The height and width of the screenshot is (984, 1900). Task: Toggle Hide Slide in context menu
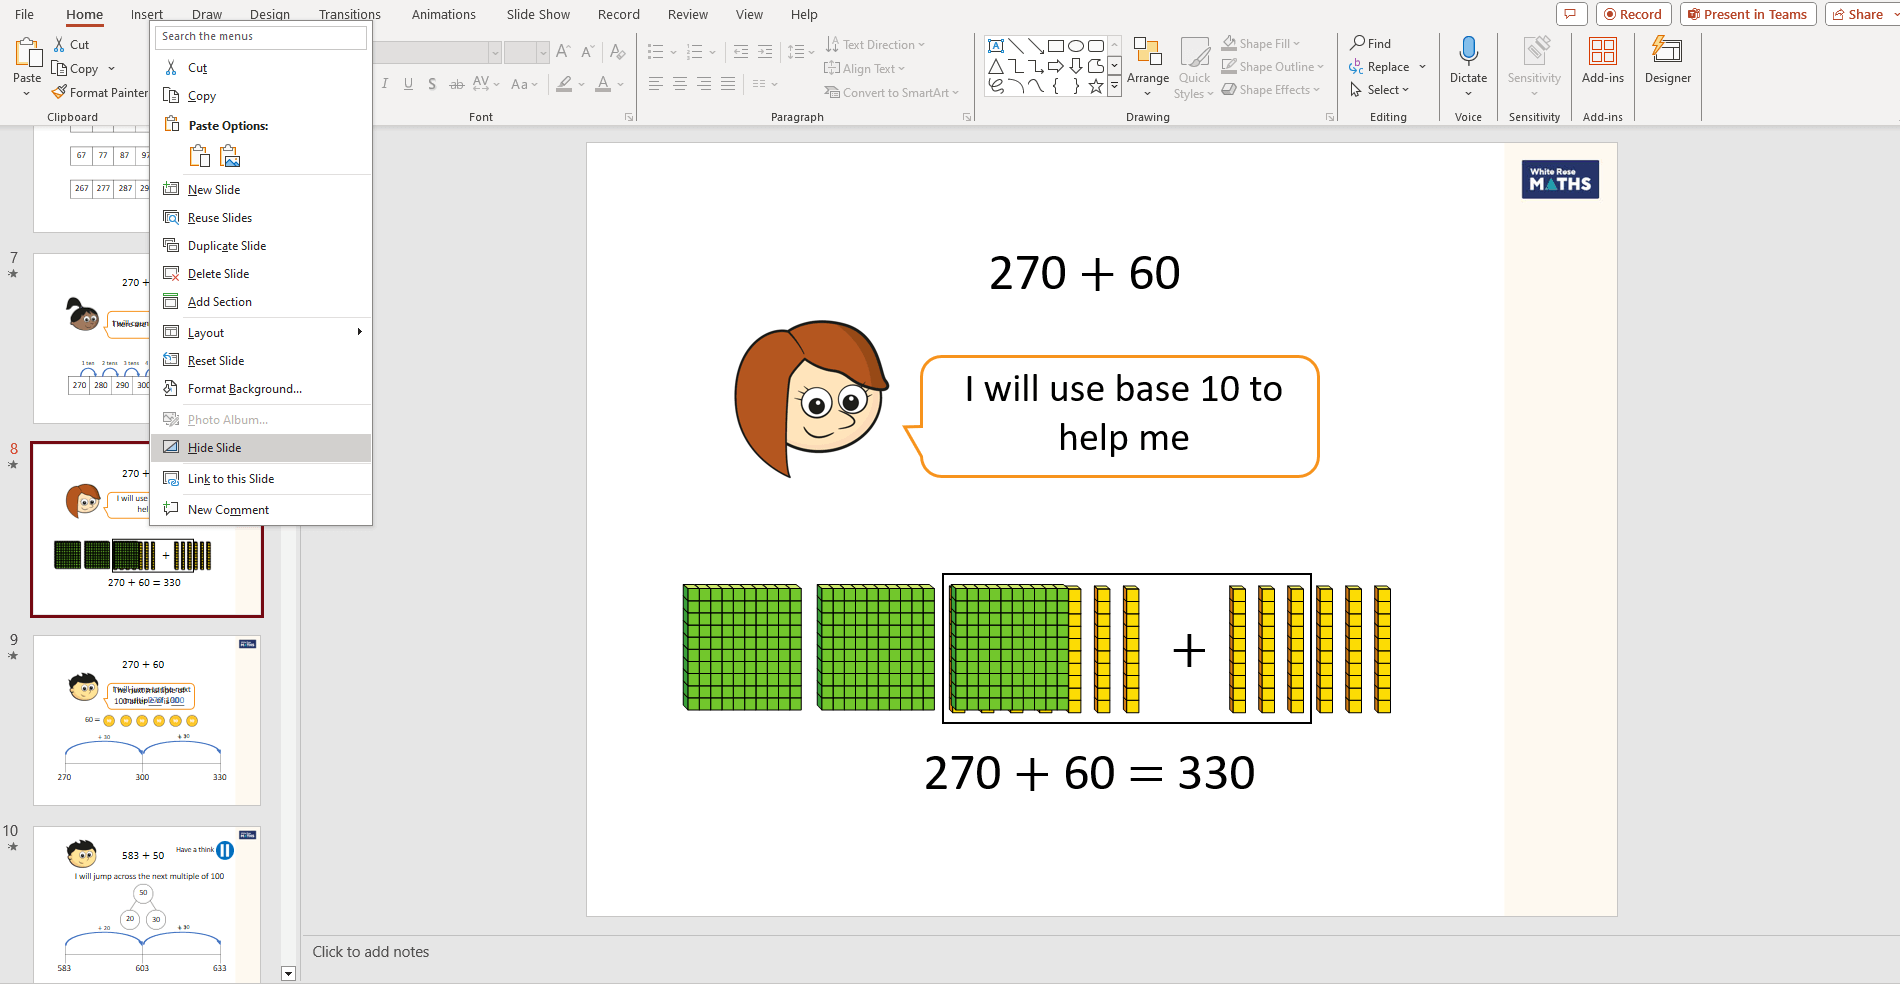(215, 448)
